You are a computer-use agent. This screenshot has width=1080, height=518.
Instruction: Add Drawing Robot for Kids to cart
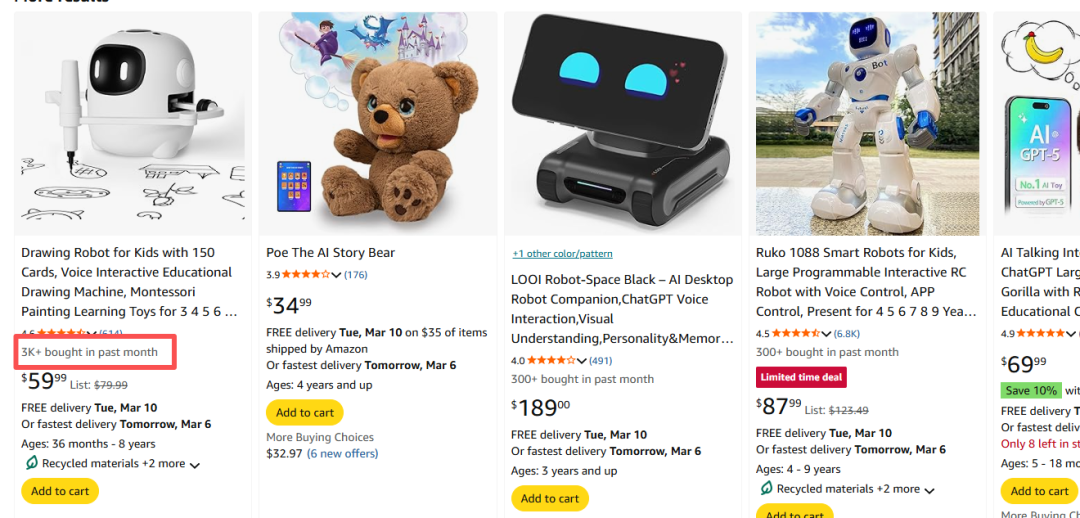tap(60, 491)
